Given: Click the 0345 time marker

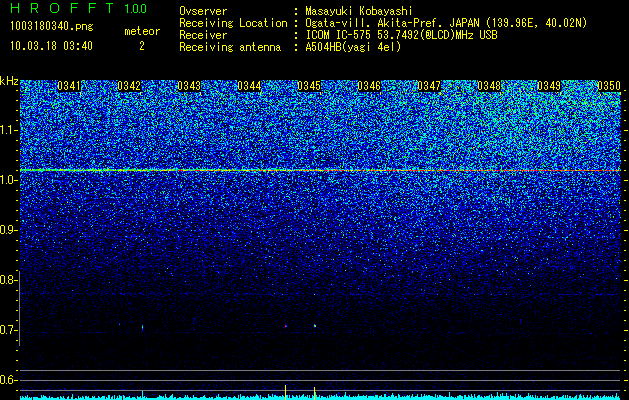Looking at the screenshot, I should (x=309, y=86).
